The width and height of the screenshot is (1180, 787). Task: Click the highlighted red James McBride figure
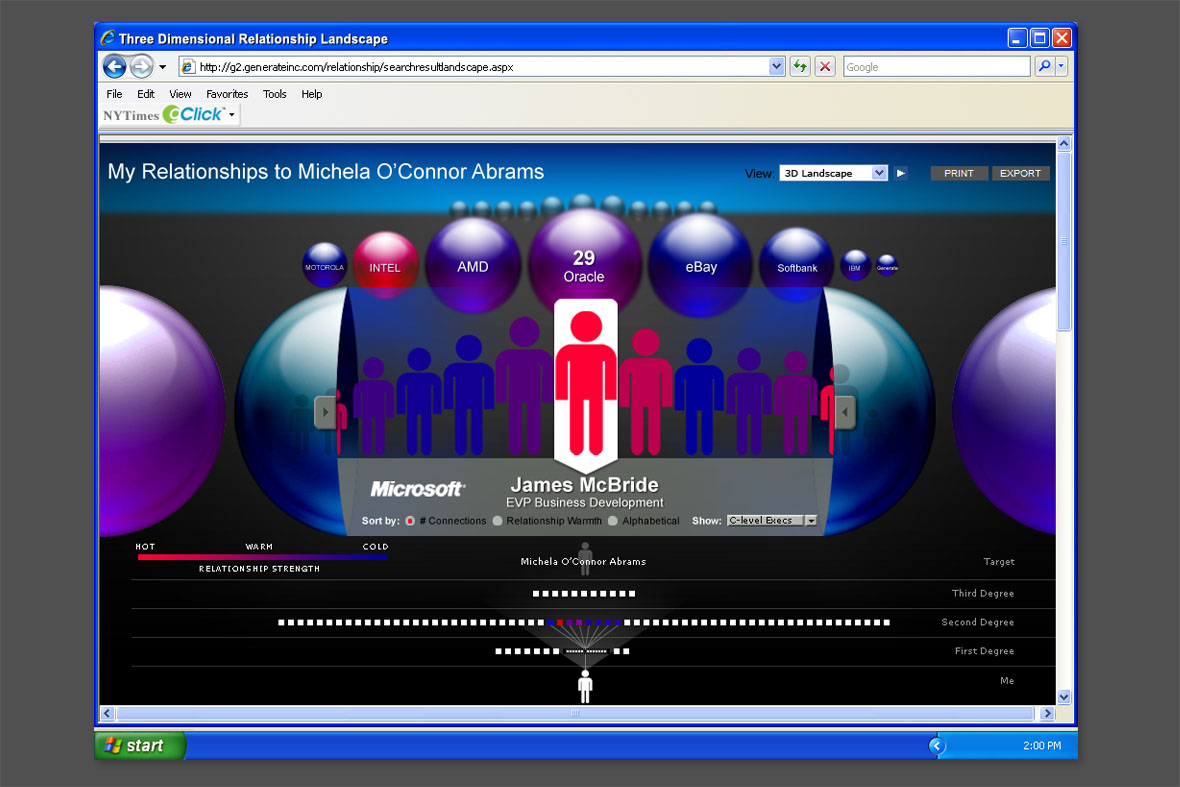pyautogui.click(x=585, y=383)
